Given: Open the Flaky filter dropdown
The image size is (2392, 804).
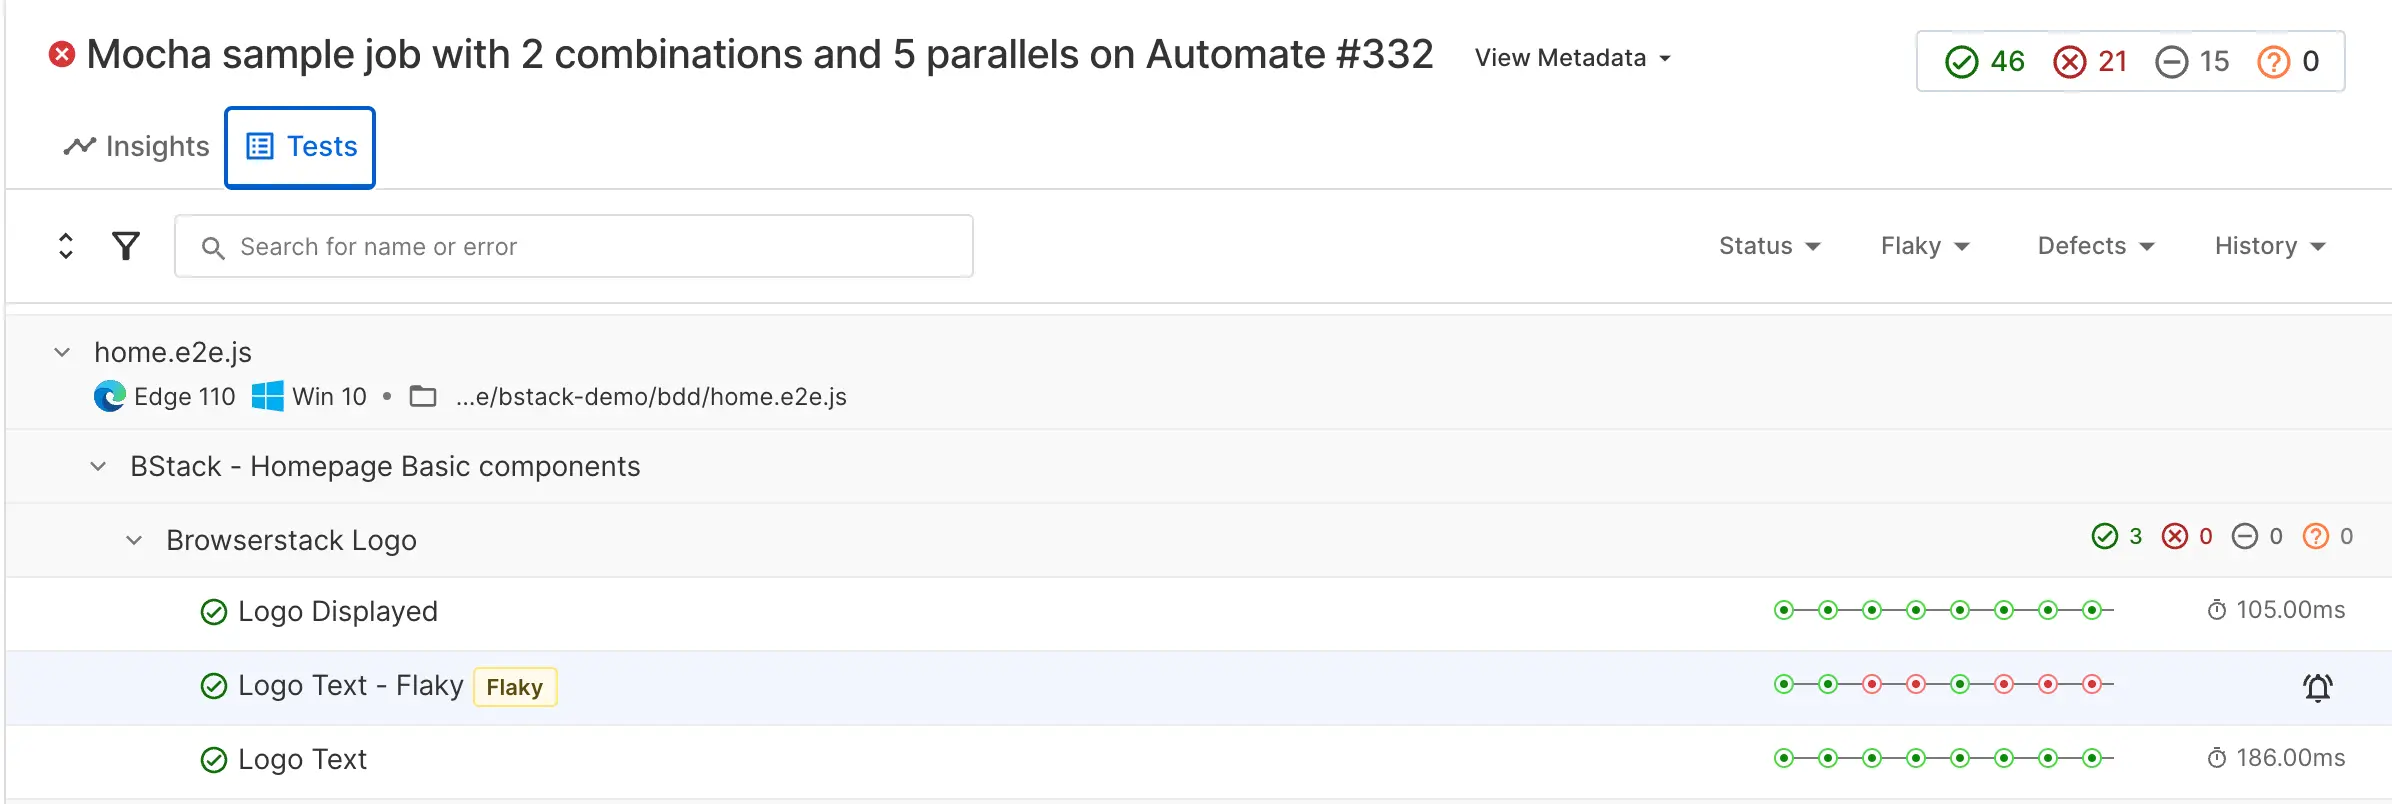Looking at the screenshot, I should 1924,246.
